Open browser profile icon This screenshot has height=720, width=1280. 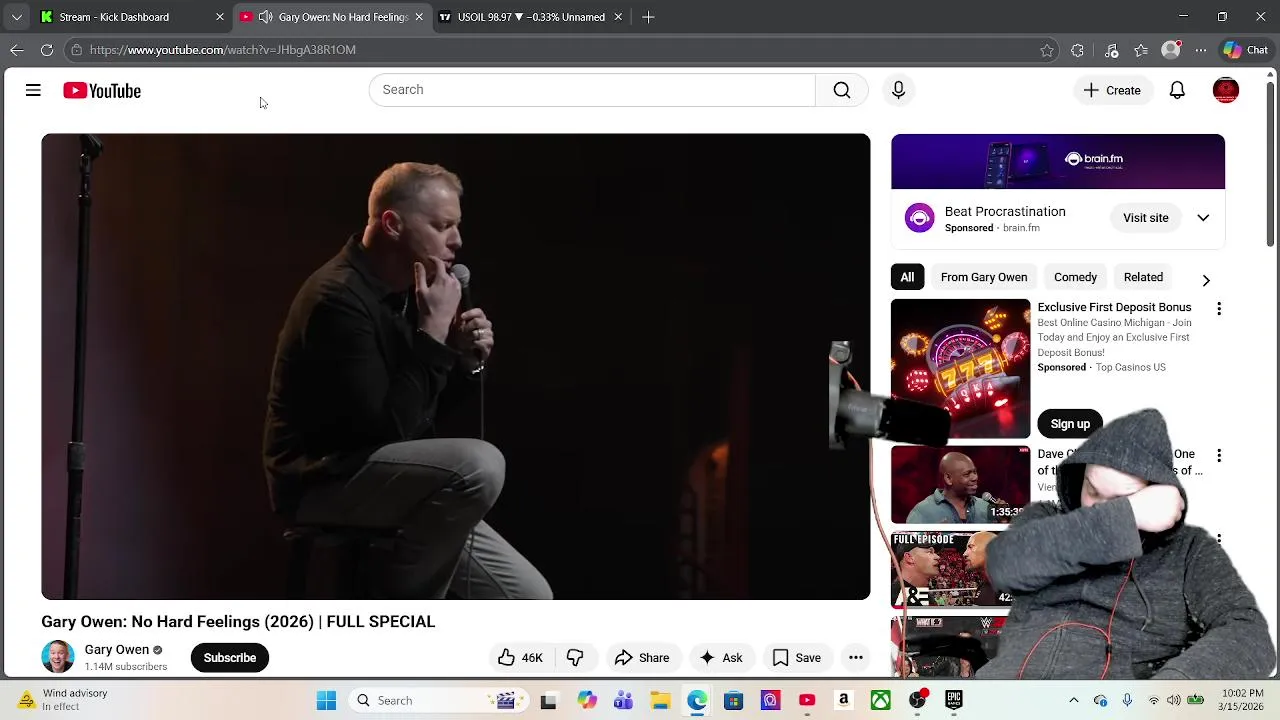[1171, 50]
